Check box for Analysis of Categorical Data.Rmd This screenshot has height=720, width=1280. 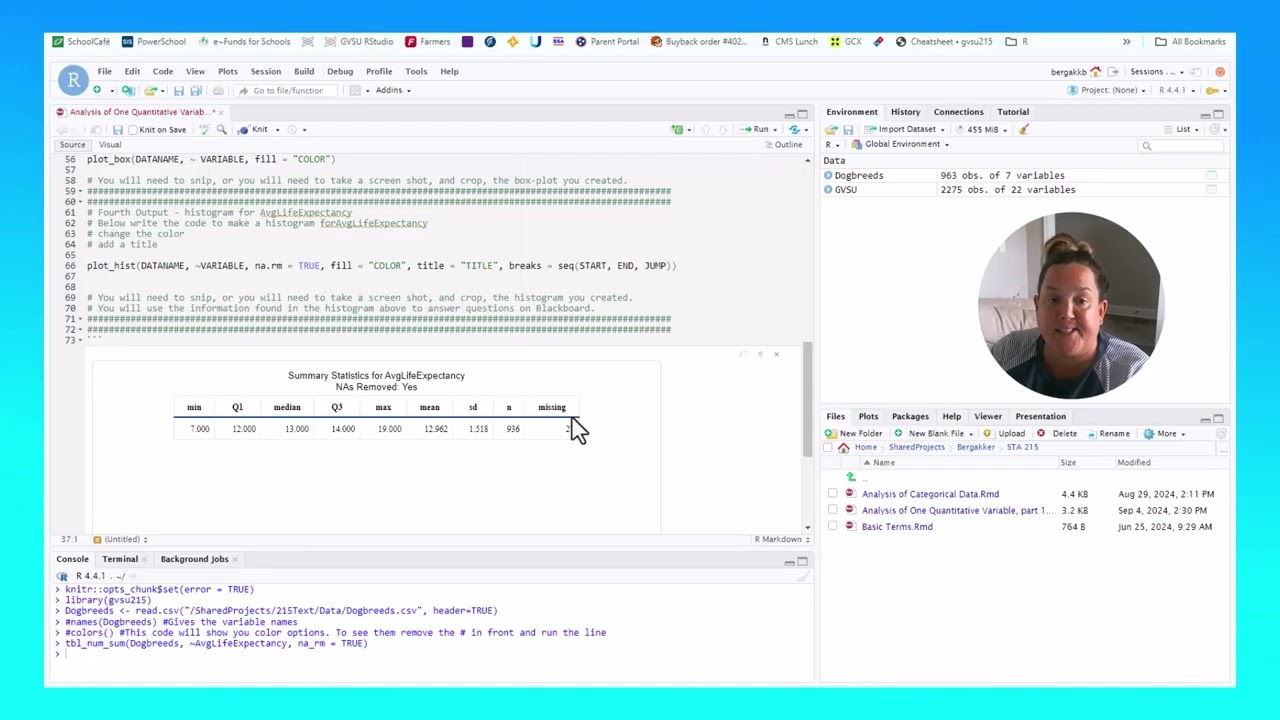click(x=833, y=494)
